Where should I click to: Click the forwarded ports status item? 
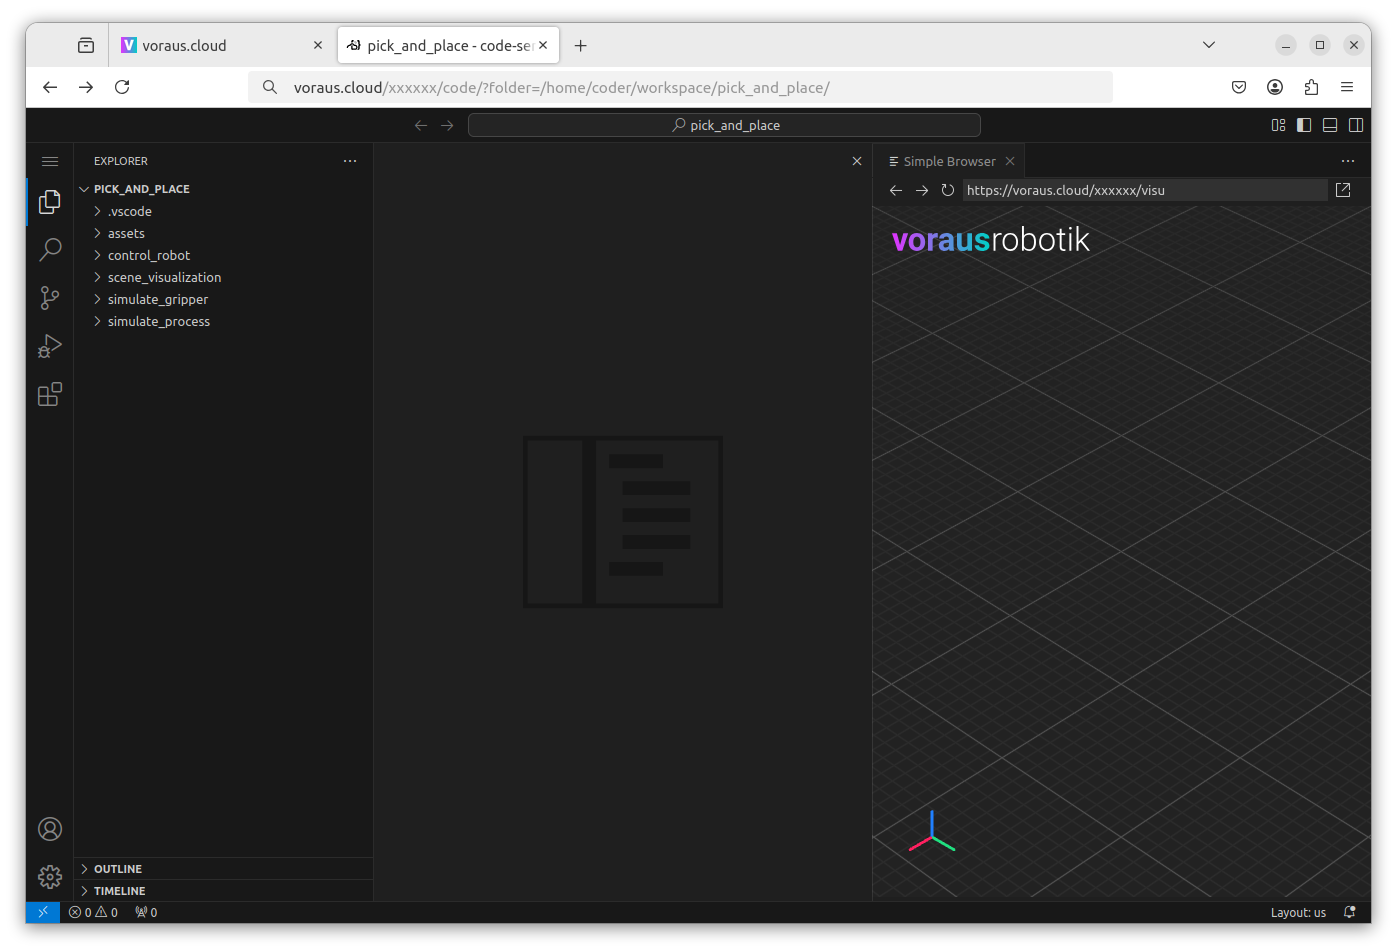(x=146, y=912)
